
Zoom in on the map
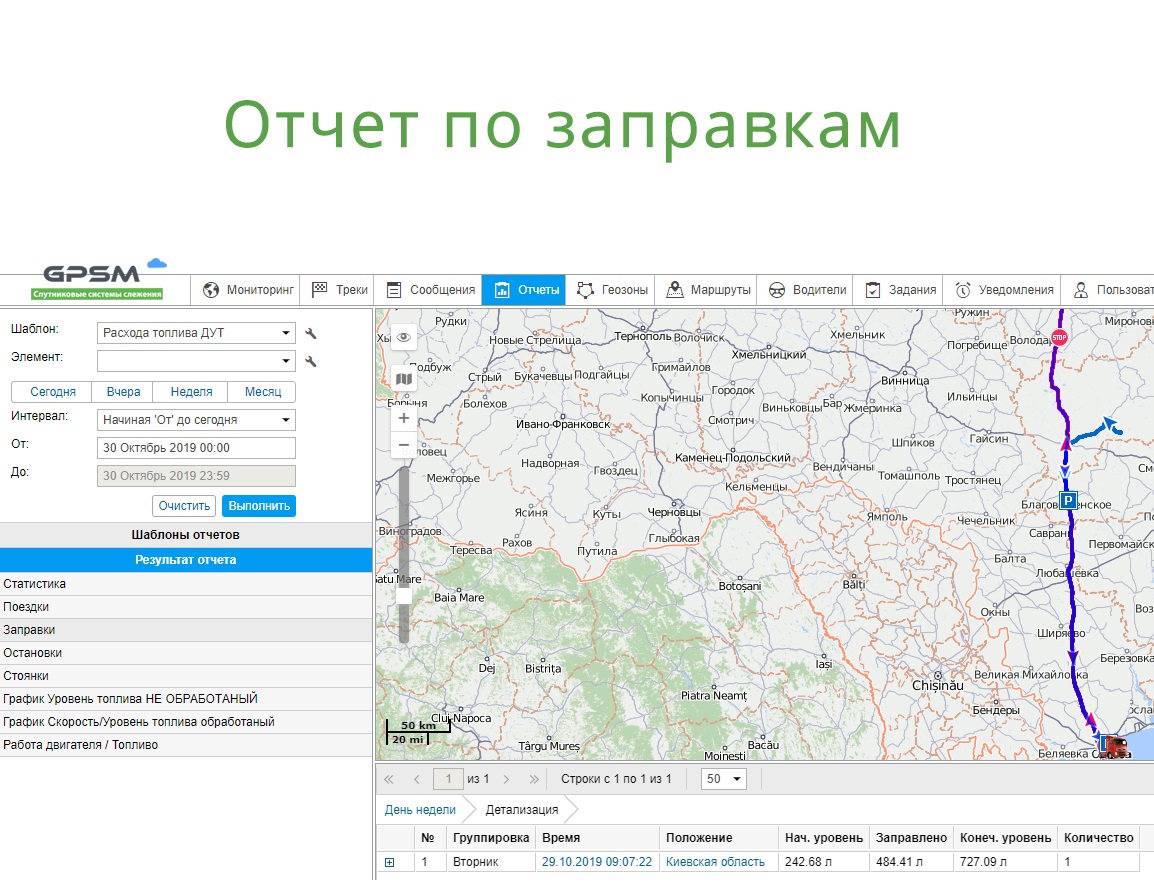pos(404,418)
